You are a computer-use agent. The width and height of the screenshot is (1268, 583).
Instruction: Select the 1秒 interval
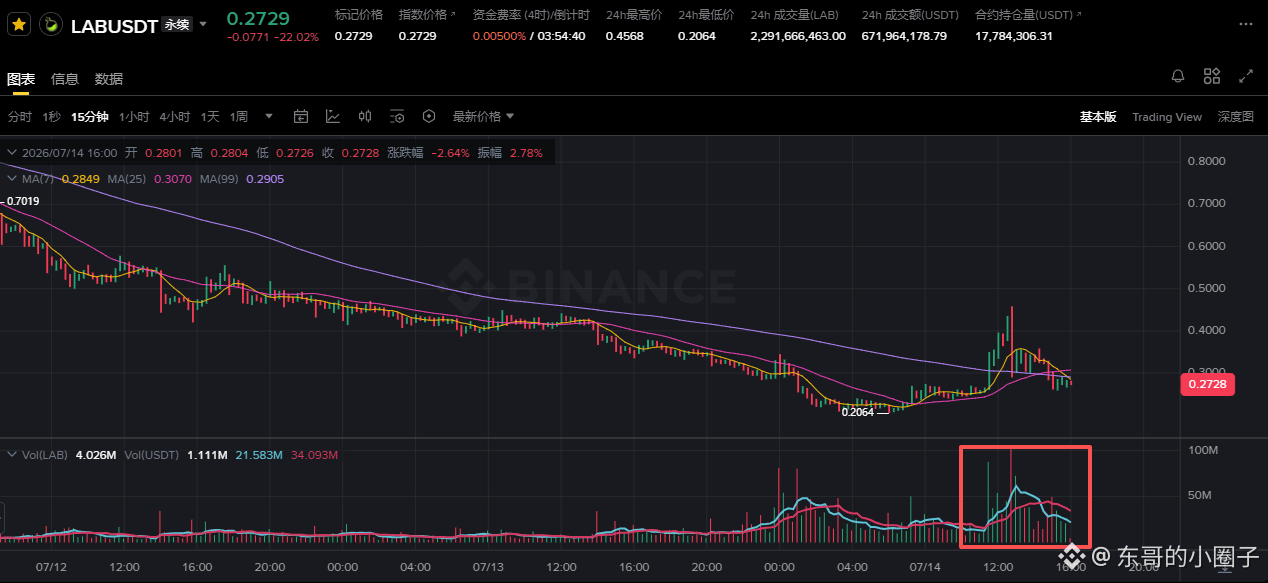point(51,116)
